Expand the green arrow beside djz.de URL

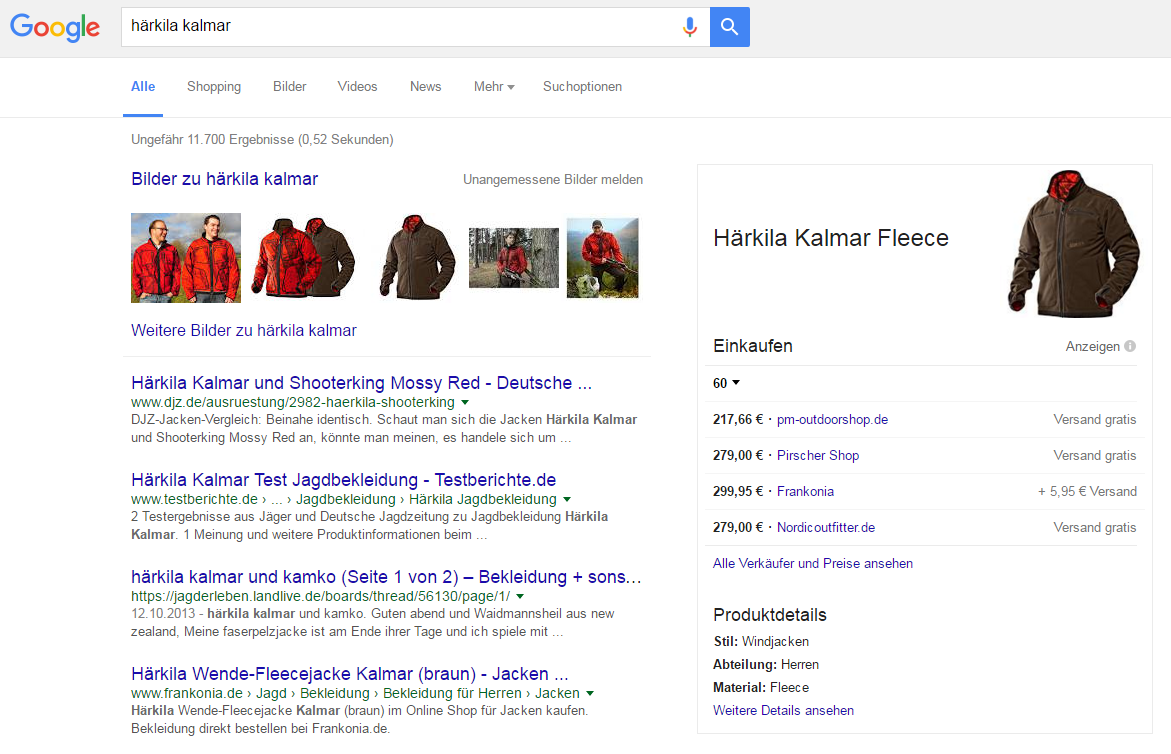tap(465, 402)
